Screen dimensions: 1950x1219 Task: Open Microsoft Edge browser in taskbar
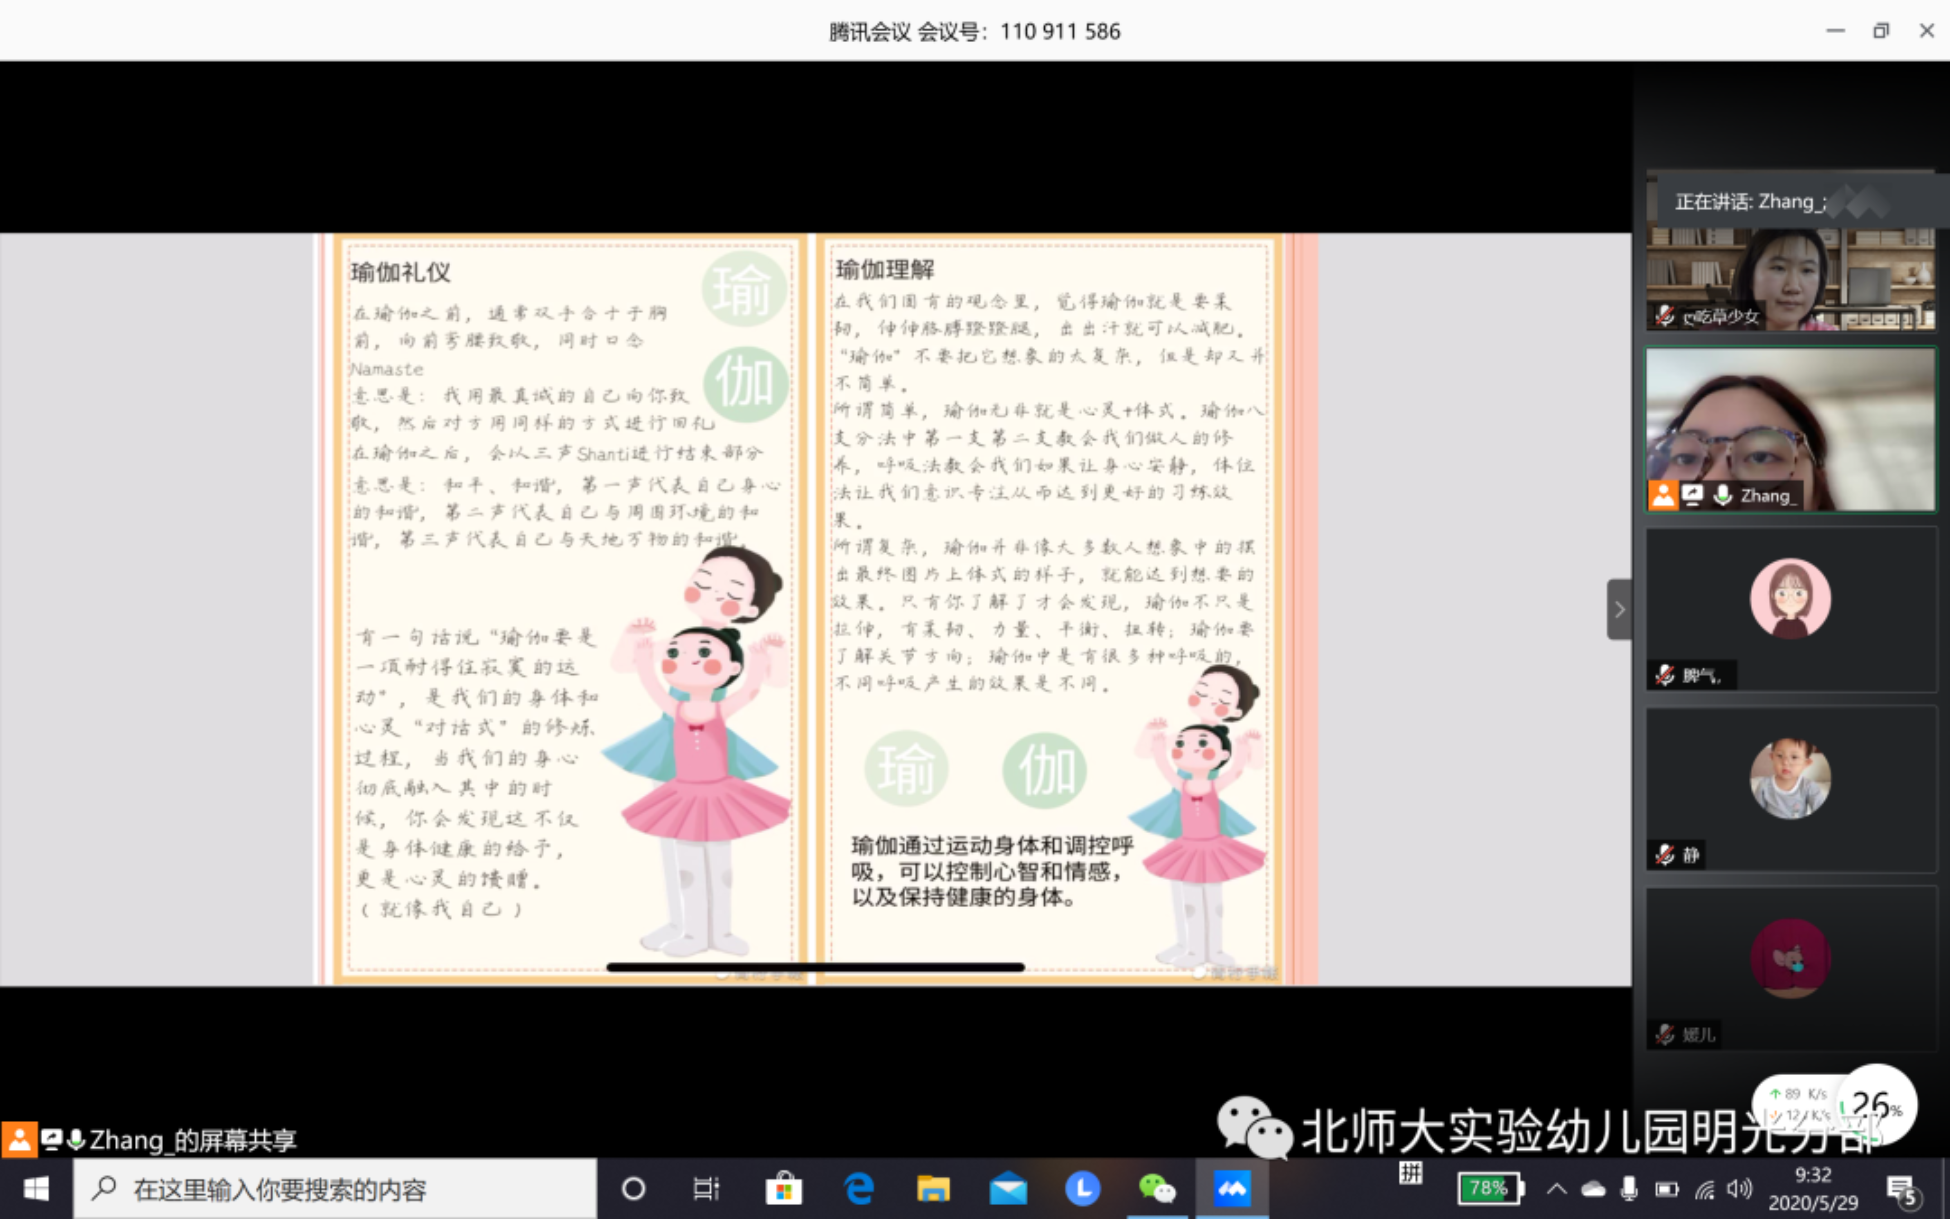point(859,1188)
